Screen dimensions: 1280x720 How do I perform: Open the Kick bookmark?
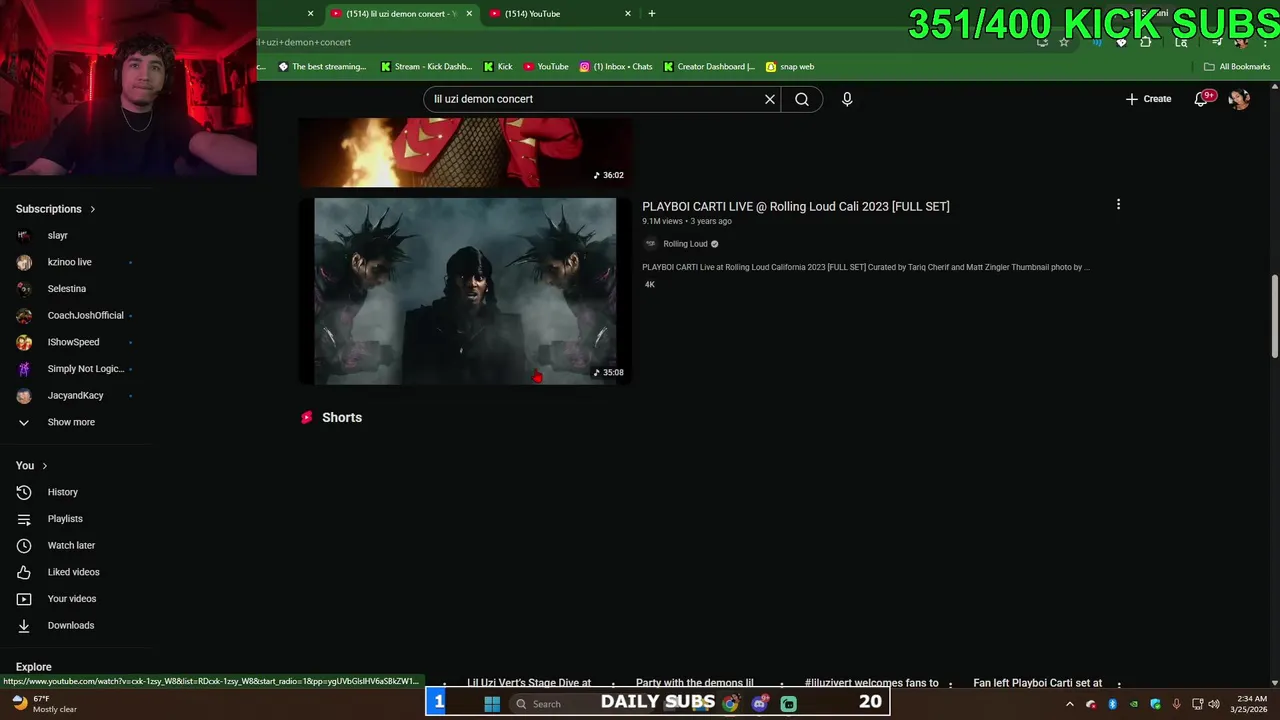click(498, 67)
